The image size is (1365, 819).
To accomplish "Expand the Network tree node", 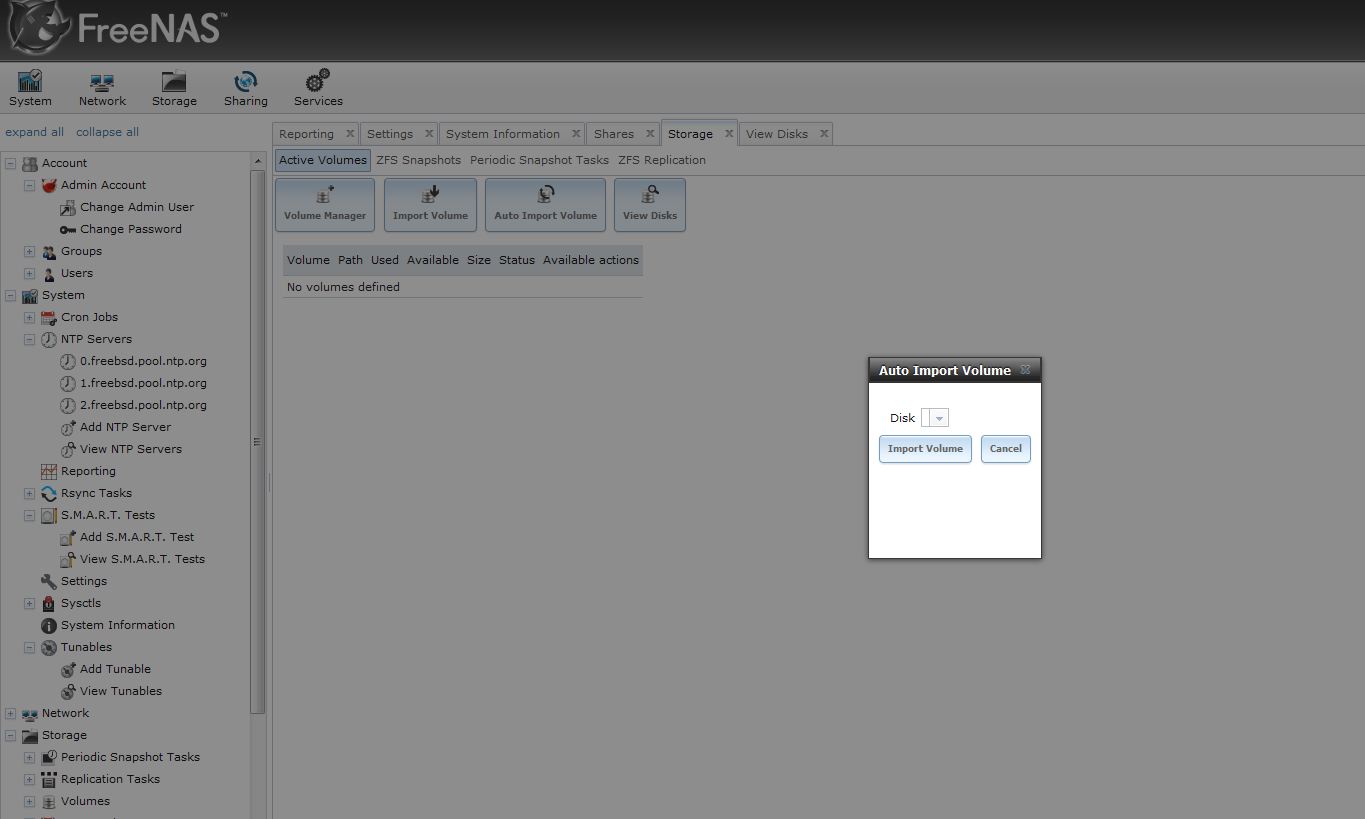I will (x=10, y=713).
